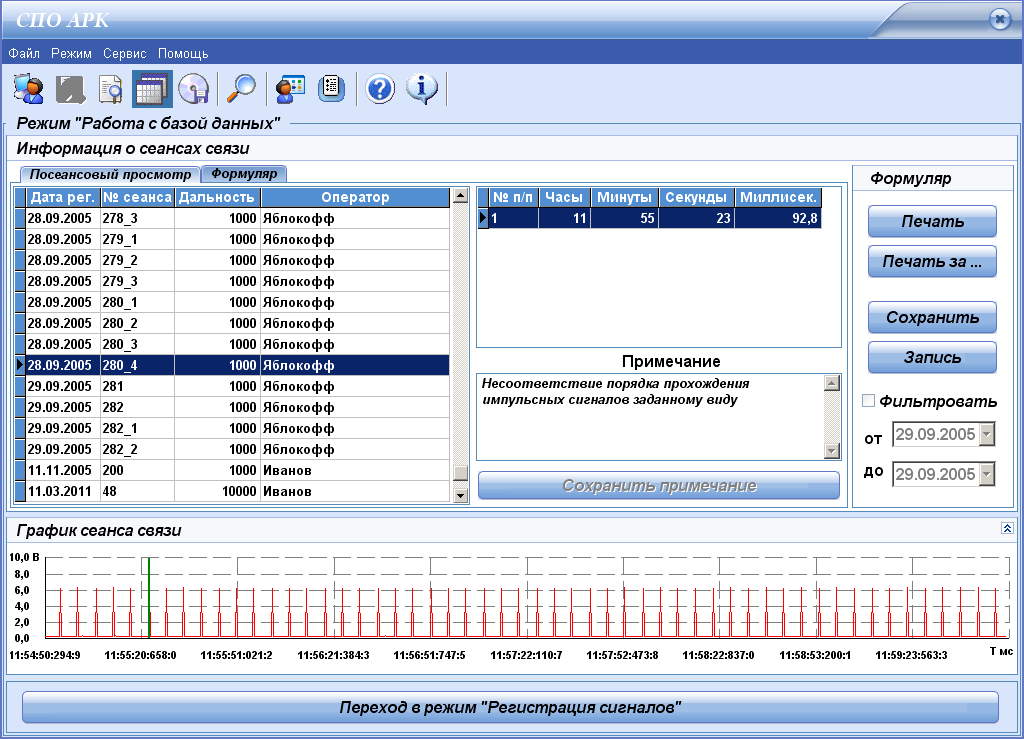Viewport: 1024px width, 739px height.
Task: Click the document preview magnifier icon
Action: pyautogui.click(x=109, y=89)
